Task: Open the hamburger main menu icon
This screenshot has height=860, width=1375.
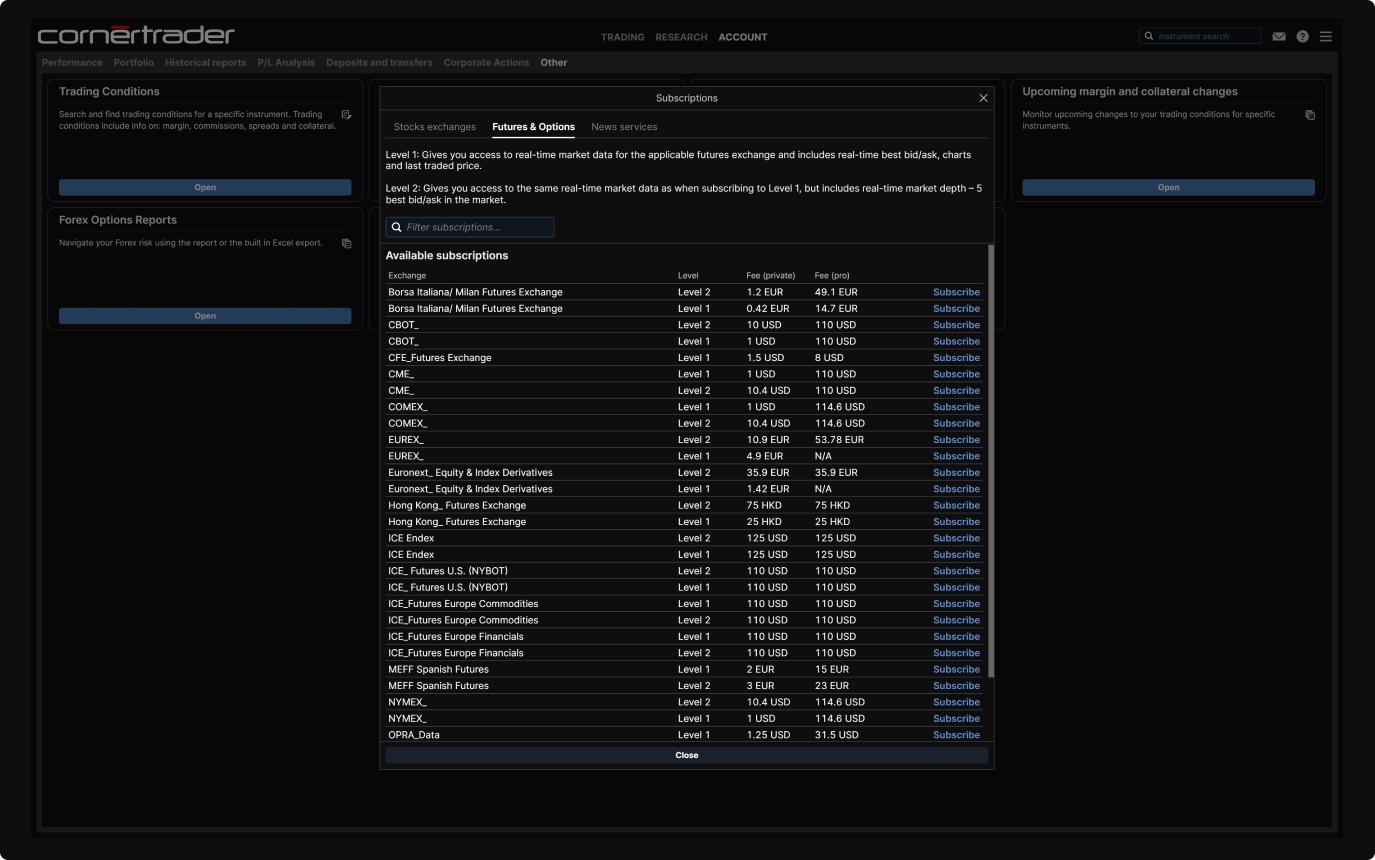Action: pos(1326,37)
